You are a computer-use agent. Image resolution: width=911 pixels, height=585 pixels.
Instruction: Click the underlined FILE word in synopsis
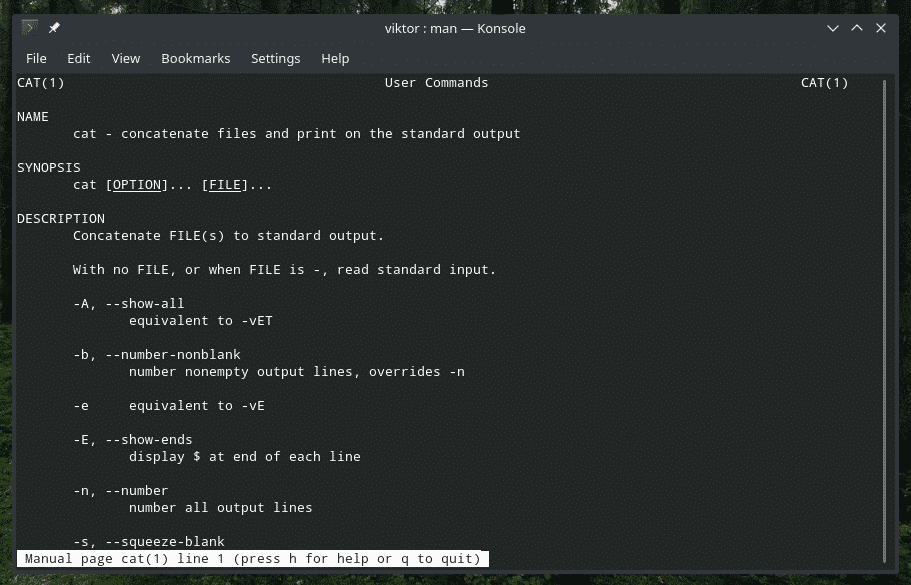(x=225, y=185)
